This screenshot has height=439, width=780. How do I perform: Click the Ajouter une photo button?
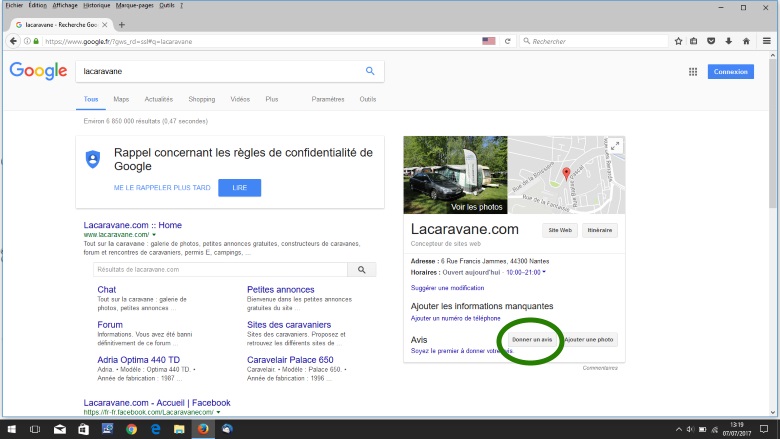pyautogui.click(x=588, y=340)
